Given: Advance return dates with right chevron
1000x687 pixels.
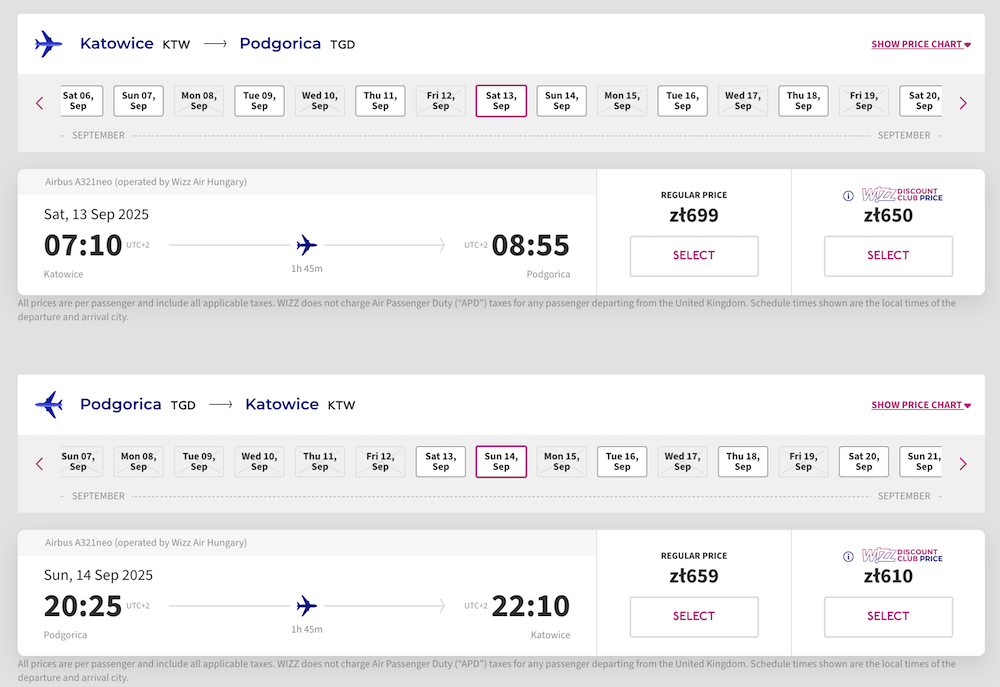Looking at the screenshot, I should [x=963, y=464].
